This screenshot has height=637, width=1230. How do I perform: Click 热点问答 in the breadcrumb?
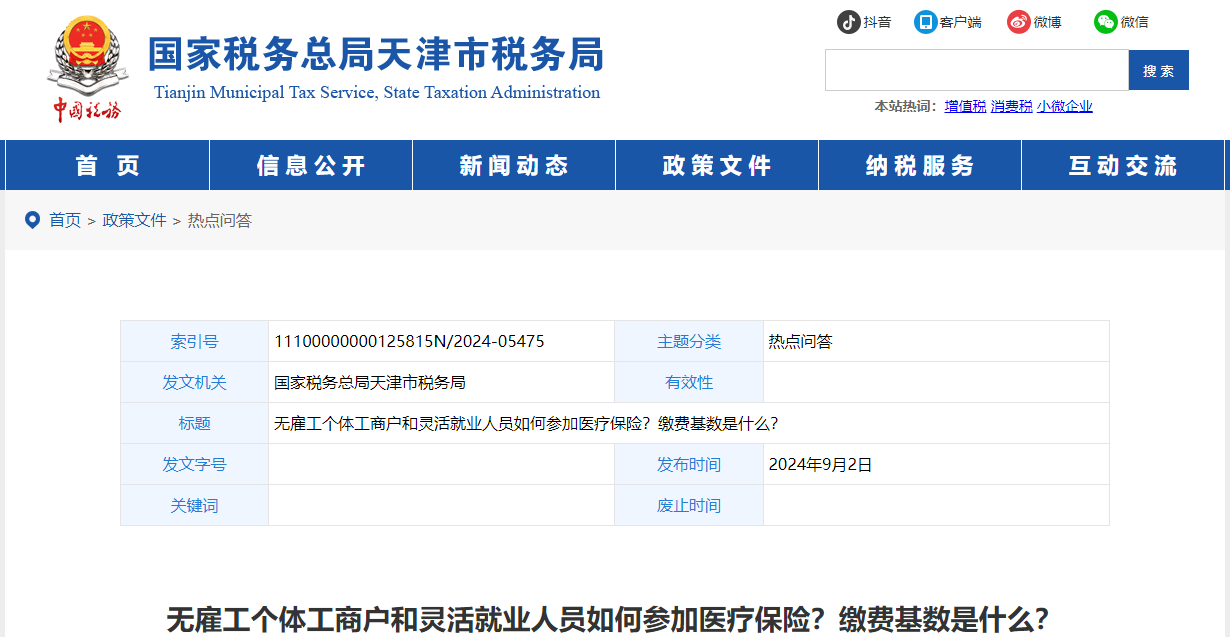click(x=220, y=220)
